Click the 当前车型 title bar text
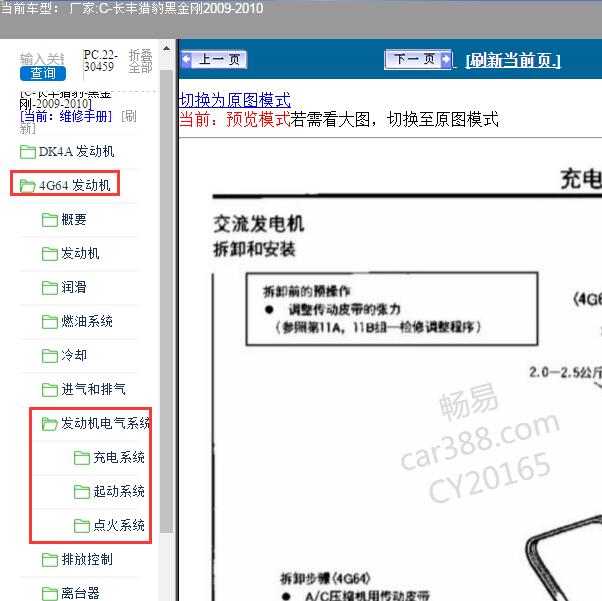The width and height of the screenshot is (602, 601). [x=132, y=8]
